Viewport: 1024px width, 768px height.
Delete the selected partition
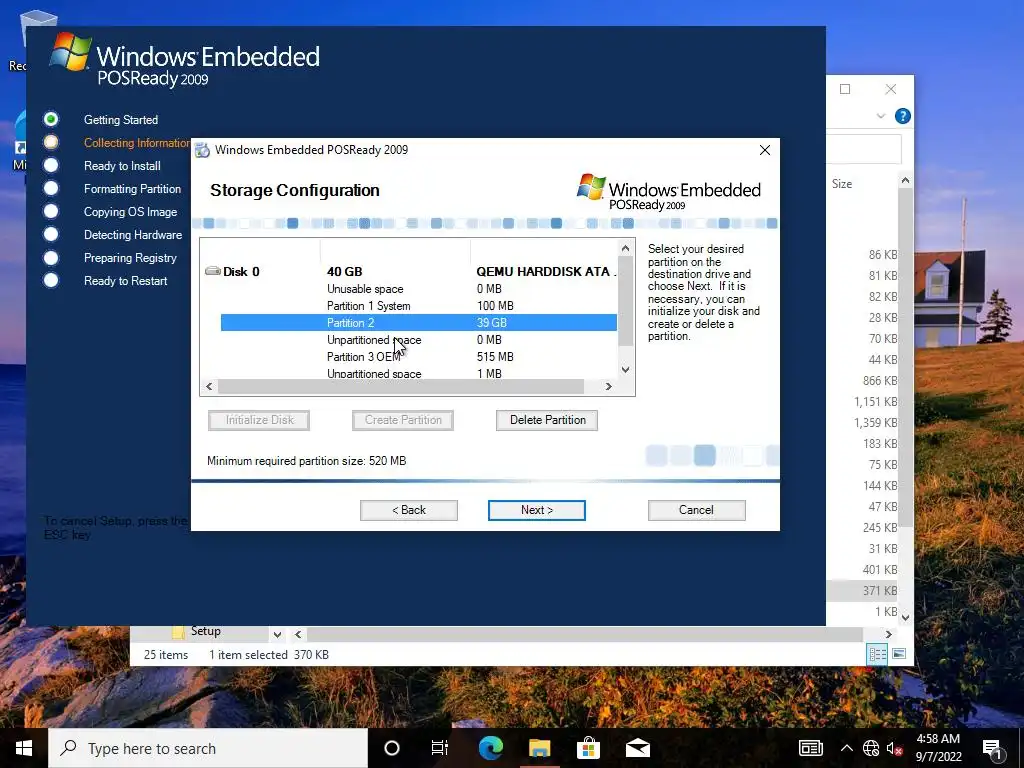547,420
